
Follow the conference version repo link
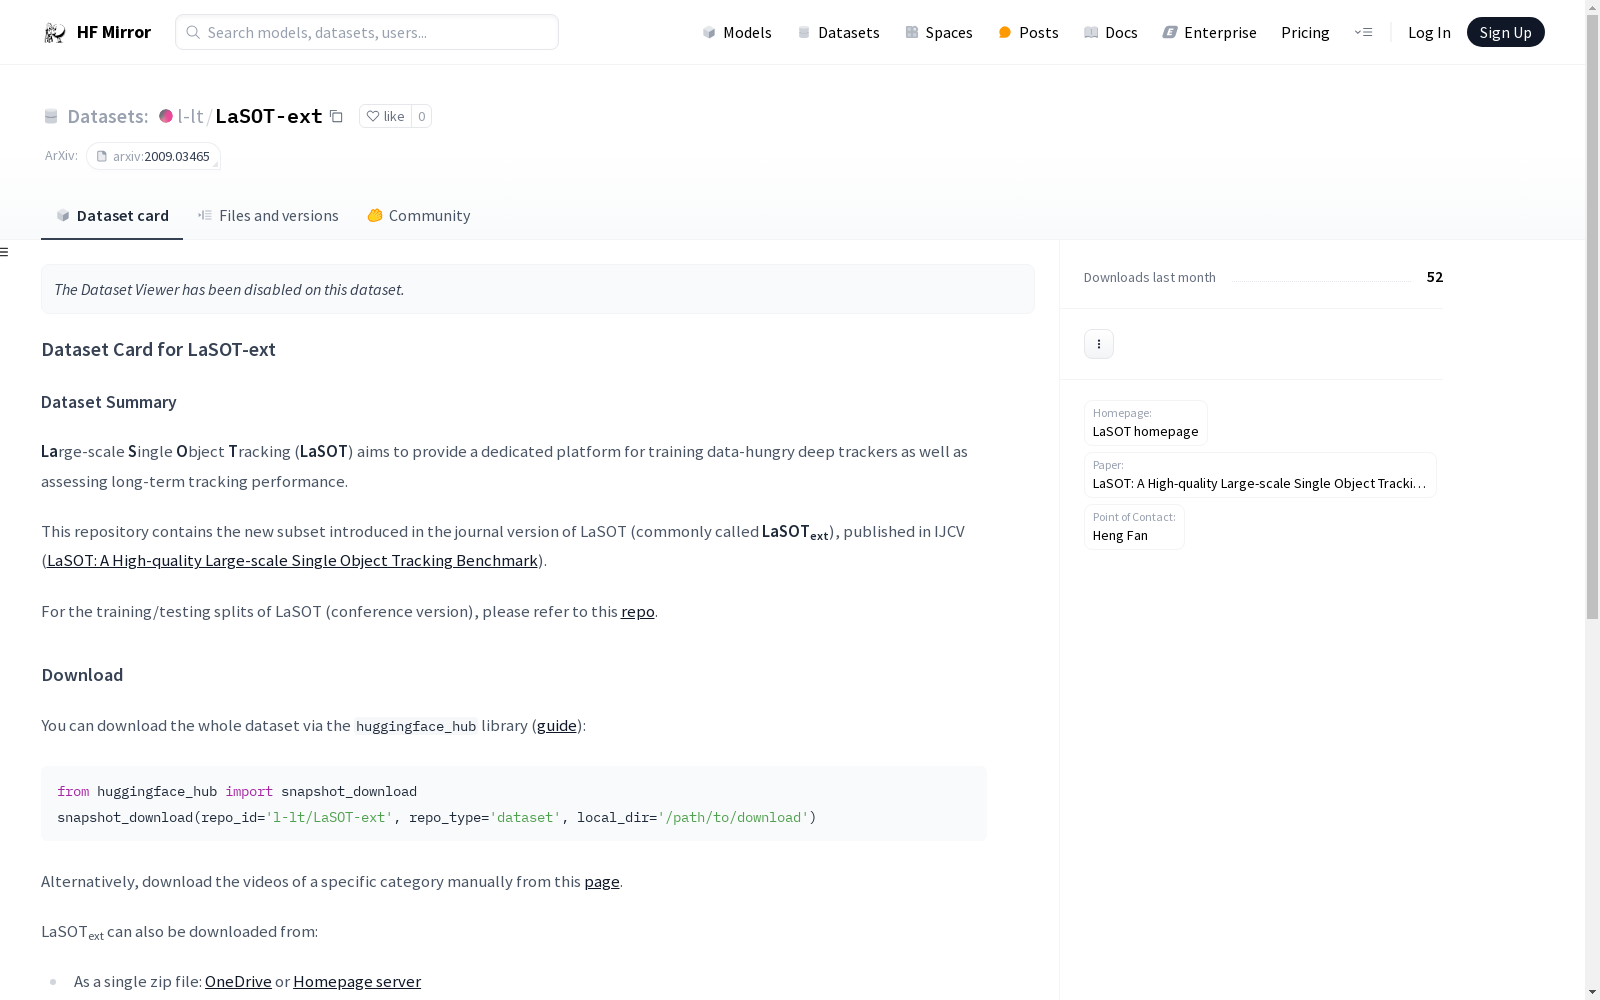[638, 612]
